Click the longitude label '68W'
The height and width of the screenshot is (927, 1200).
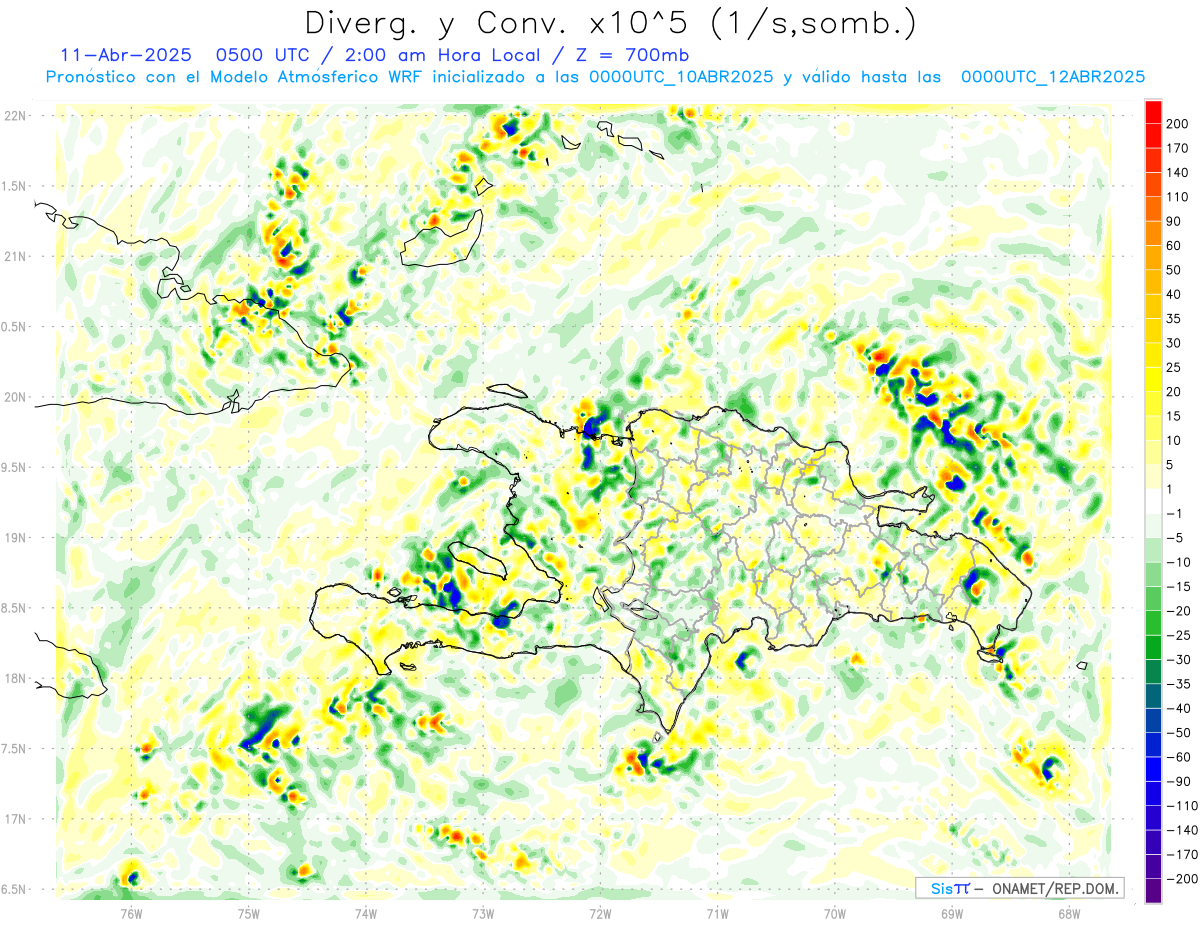click(1069, 913)
